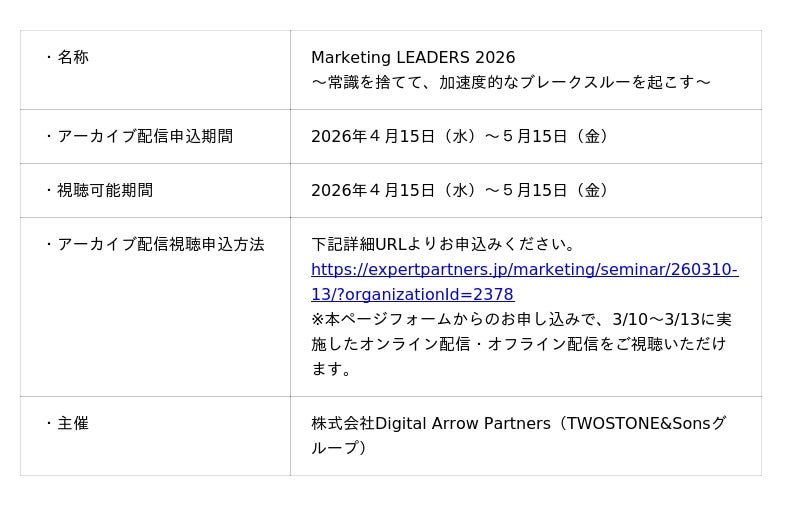Click the アーカイブ配信視聴申込方法 label
This screenshot has width=800, height=506.
pos(160,244)
